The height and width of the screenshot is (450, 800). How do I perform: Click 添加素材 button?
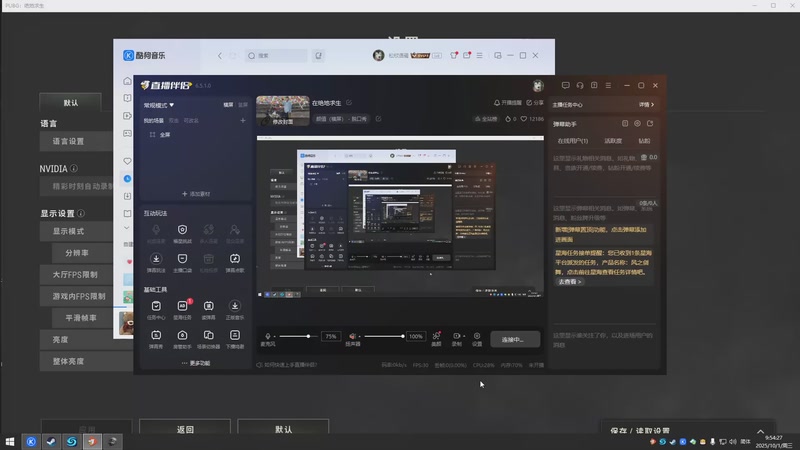tap(196, 194)
